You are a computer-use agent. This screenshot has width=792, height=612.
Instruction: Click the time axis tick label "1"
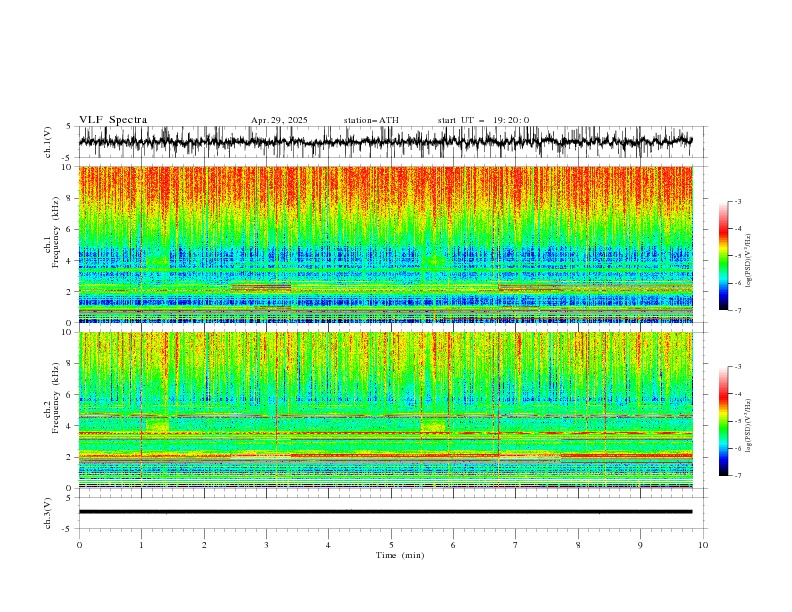click(141, 545)
